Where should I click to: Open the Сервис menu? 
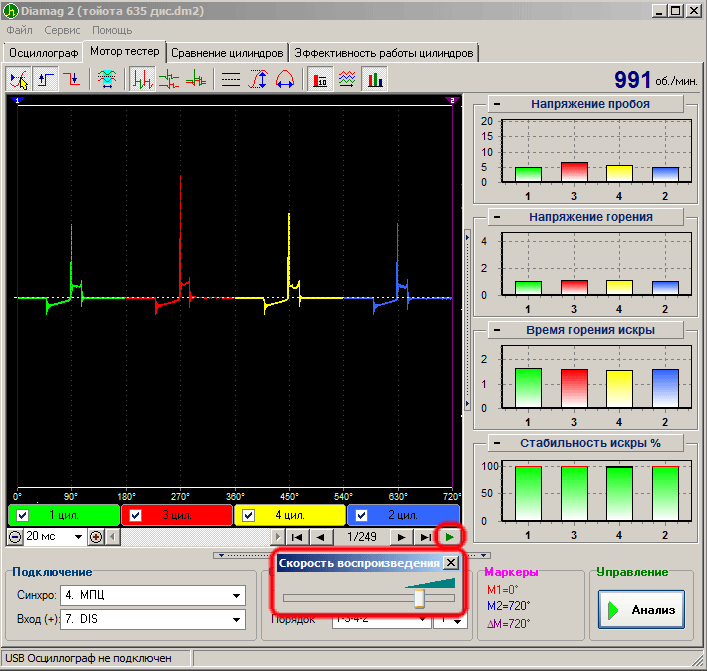coord(62,30)
